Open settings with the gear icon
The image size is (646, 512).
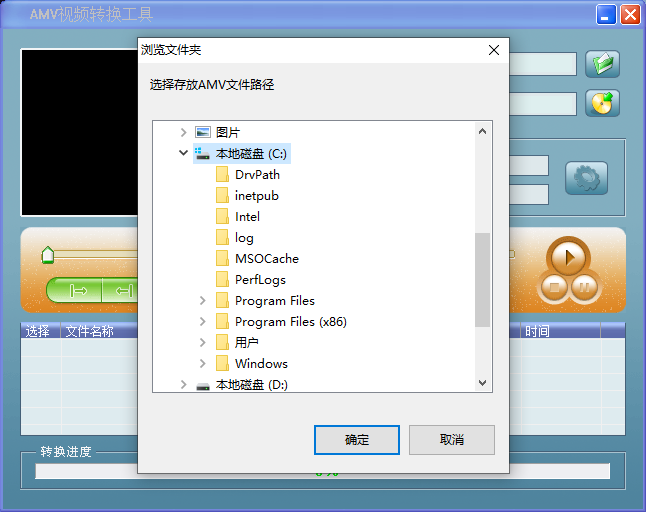click(586, 178)
